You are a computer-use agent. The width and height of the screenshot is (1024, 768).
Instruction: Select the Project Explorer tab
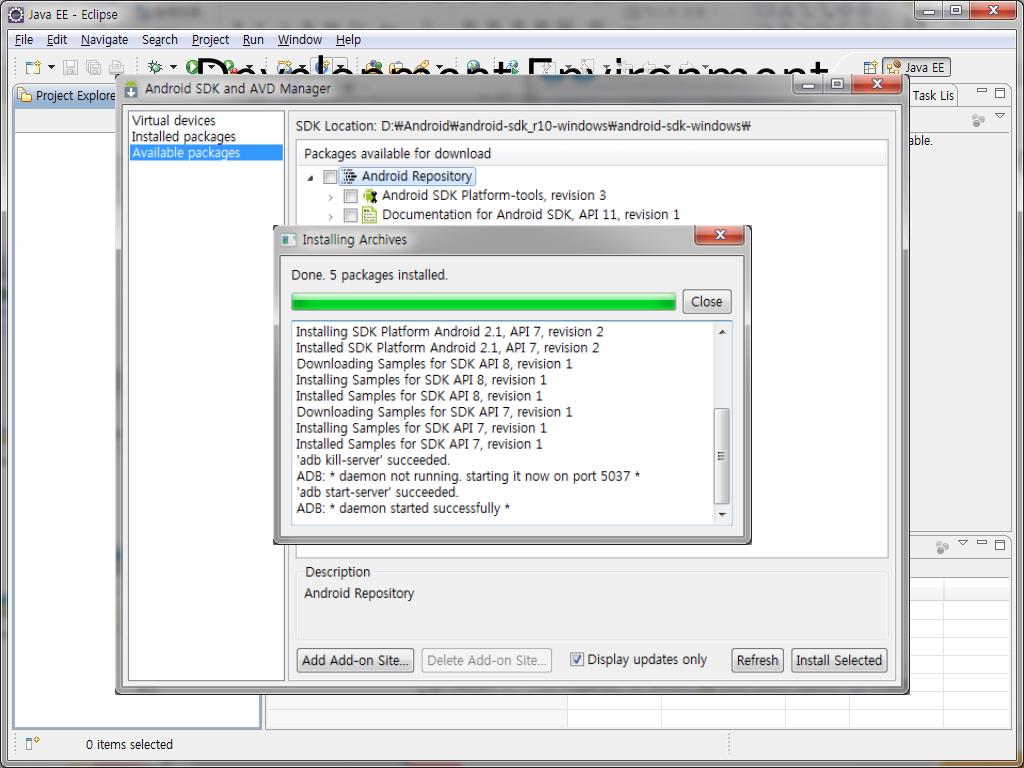67,95
